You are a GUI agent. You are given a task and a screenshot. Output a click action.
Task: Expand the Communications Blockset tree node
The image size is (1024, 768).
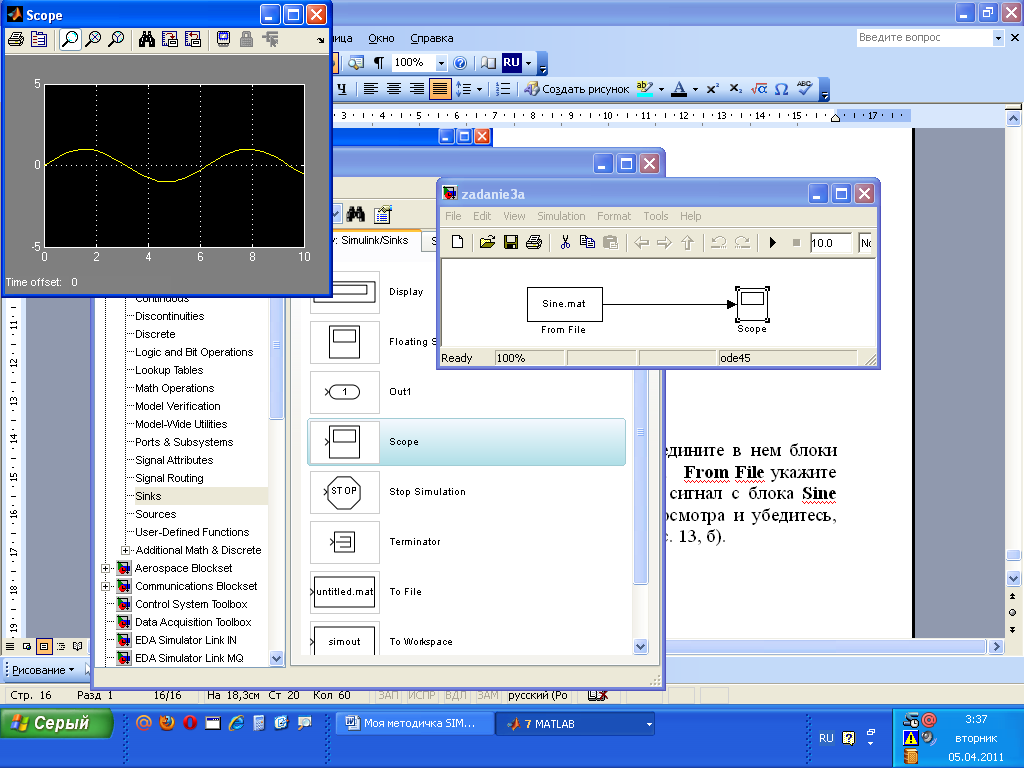[105, 586]
